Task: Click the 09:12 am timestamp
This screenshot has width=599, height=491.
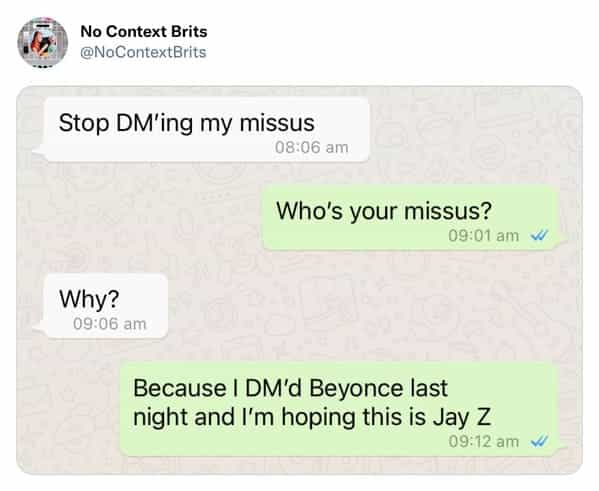Action: 483,441
